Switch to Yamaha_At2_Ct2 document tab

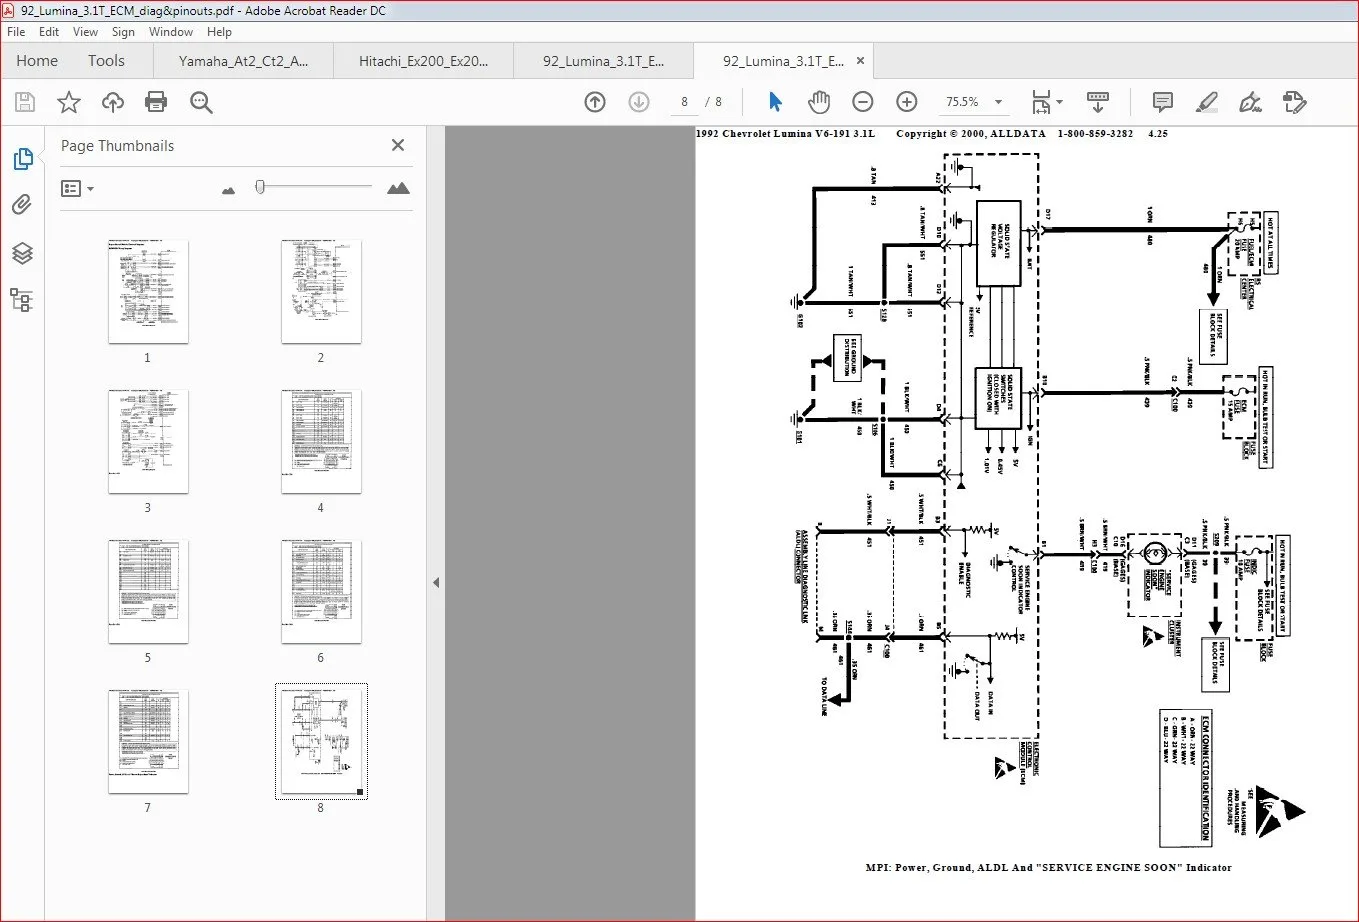[x=243, y=61]
